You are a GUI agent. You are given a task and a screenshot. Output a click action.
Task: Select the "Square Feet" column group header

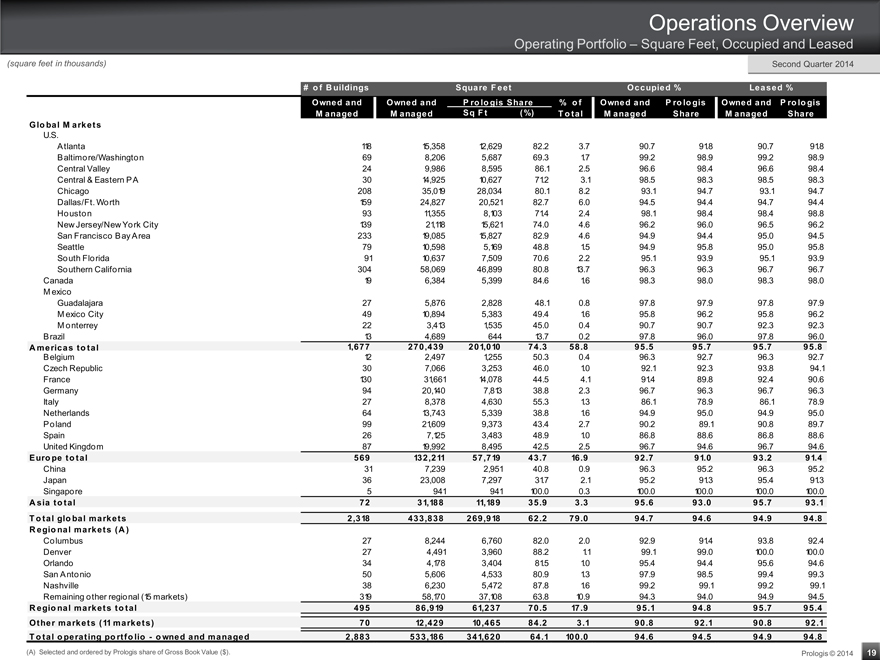coord(483,86)
